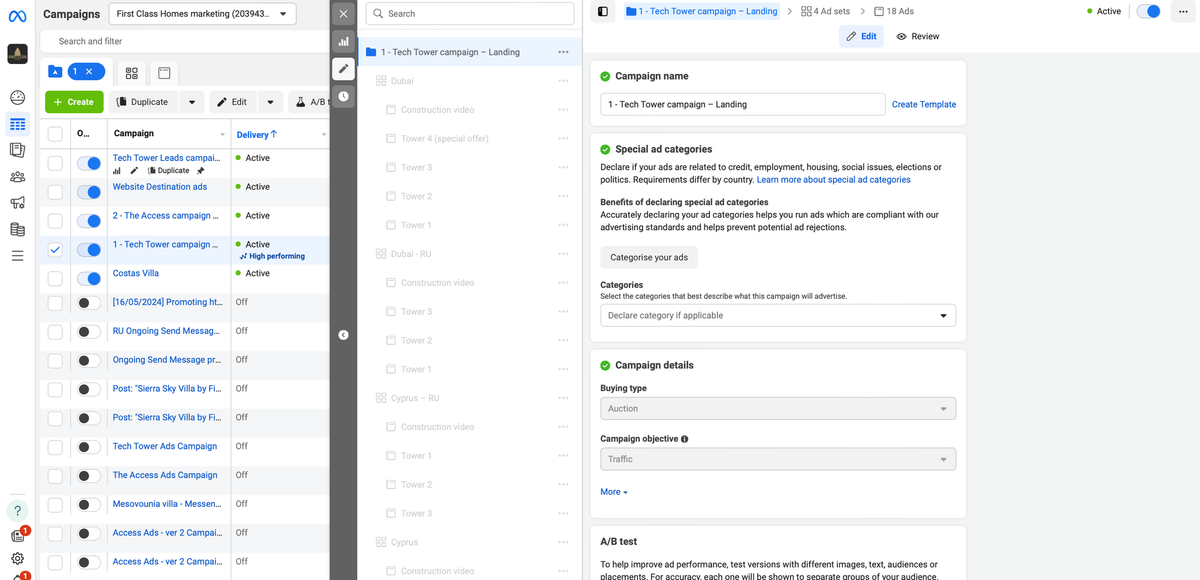The height and width of the screenshot is (580, 1200).
Task: Check the Tech Tower Leads campaign checkbox
Action: coord(55,163)
